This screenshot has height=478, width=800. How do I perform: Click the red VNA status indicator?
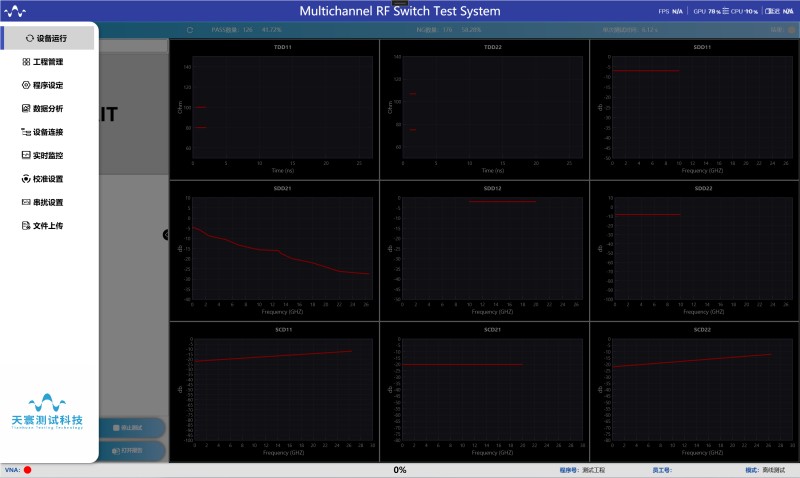tap(28, 470)
